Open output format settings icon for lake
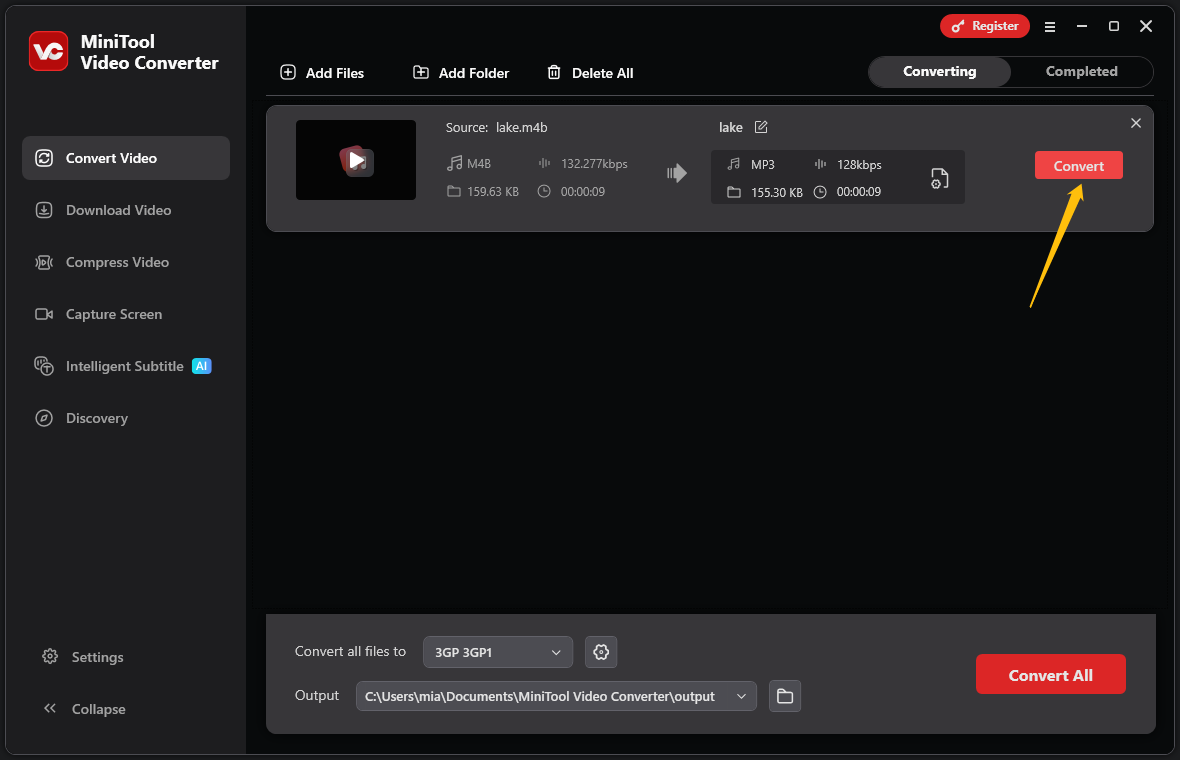 point(939,178)
